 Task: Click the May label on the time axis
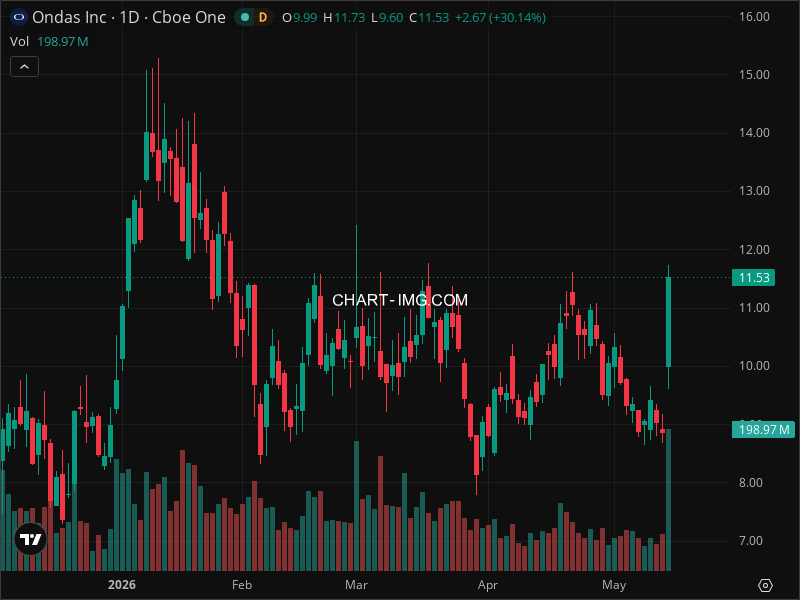click(614, 585)
